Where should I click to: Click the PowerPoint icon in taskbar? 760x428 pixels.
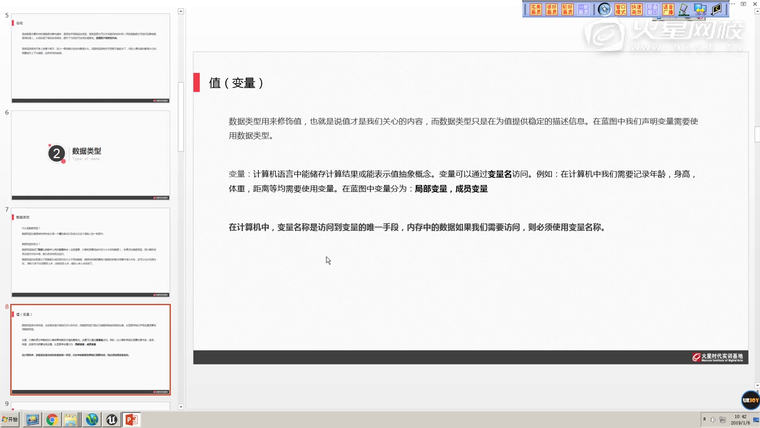click(131, 419)
